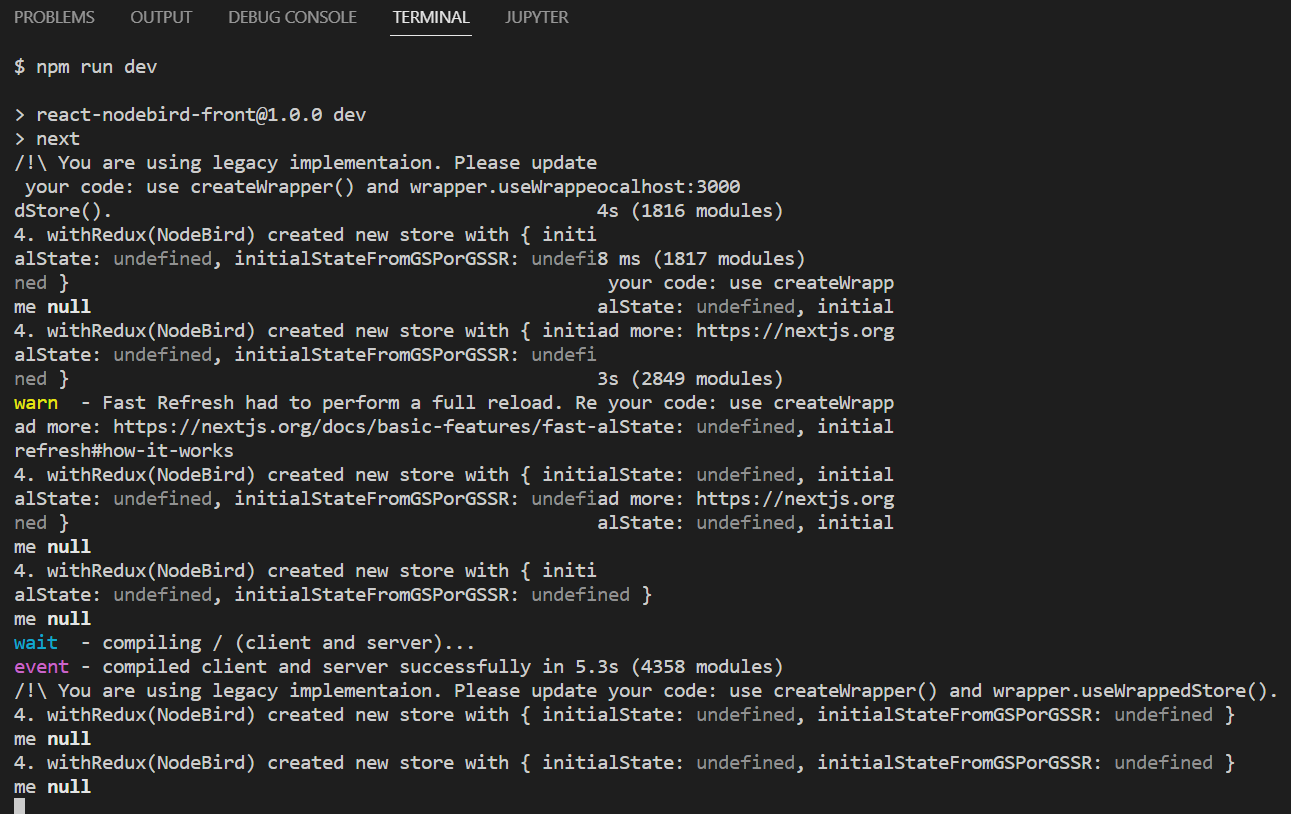1291x814 pixels.
Task: Click the 'npm run dev' command text
Action: [96, 67]
